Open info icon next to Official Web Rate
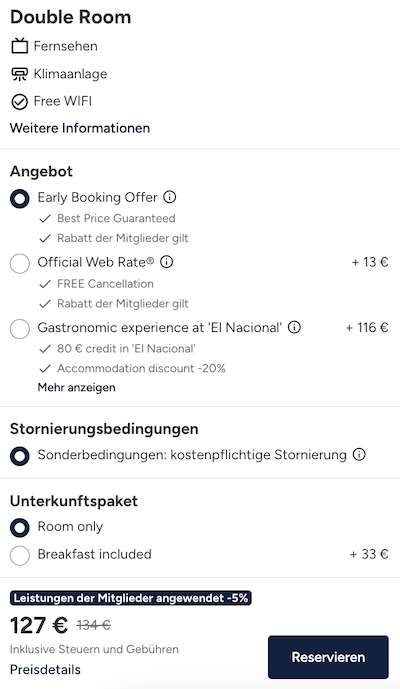Viewport: 400px width, 689px height. [166, 262]
